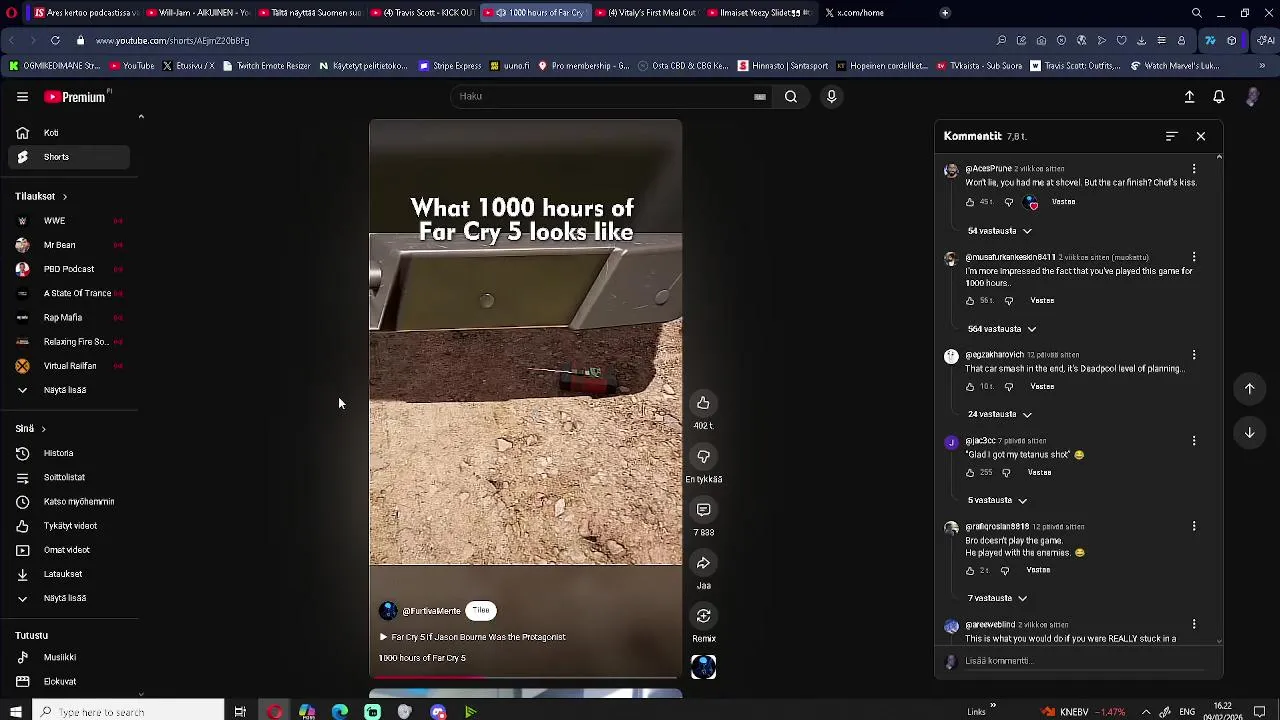Open YouTube notifications bell
The image size is (1280, 720).
coord(1219,97)
